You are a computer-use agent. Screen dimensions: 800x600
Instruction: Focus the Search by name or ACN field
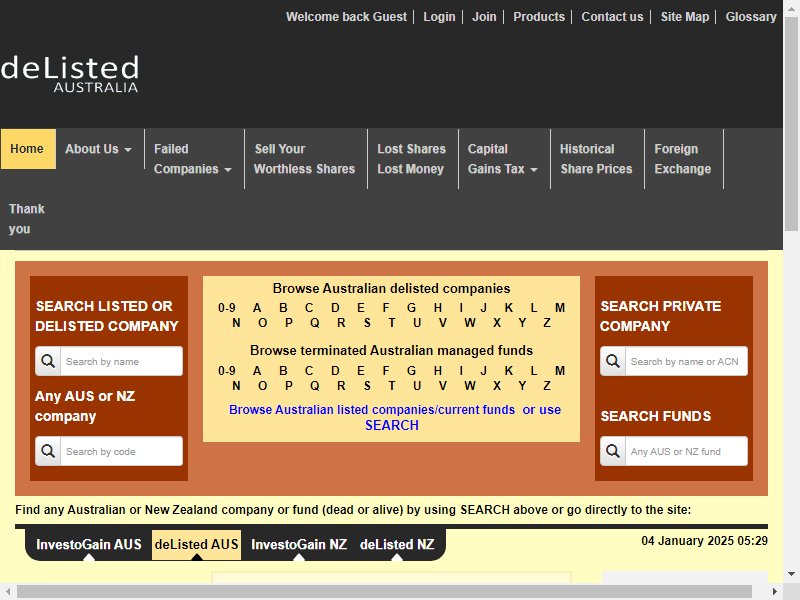686,361
